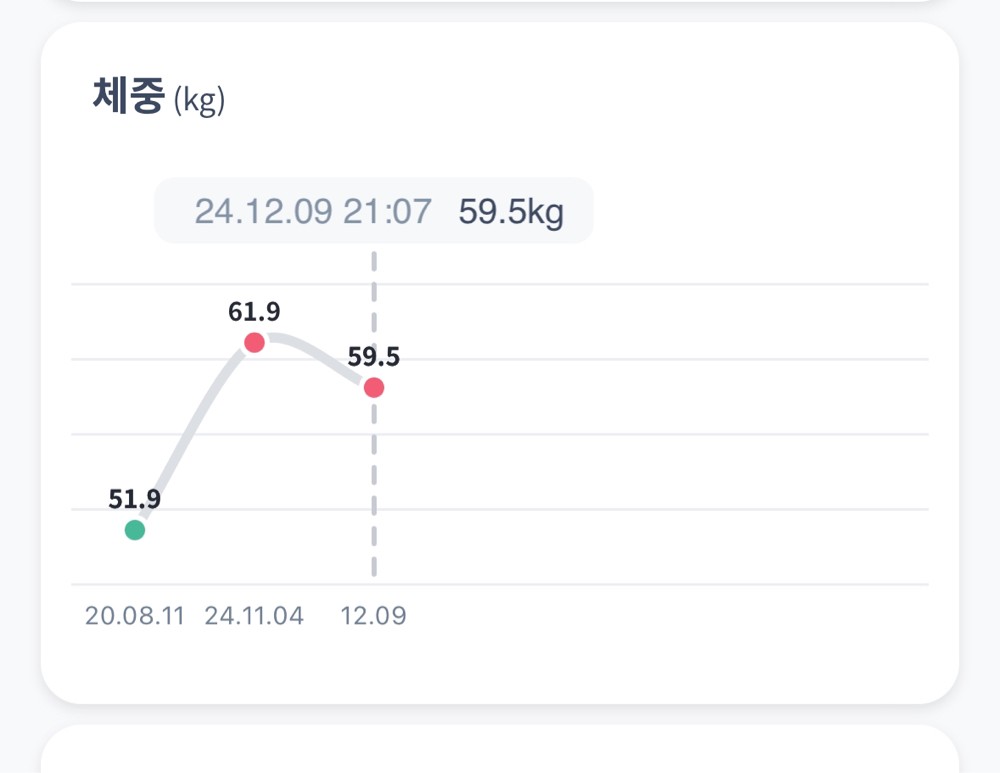Viewport: 1000px width, 773px height.
Task: Select the 24.11.04 date axis label
Action: (x=254, y=615)
